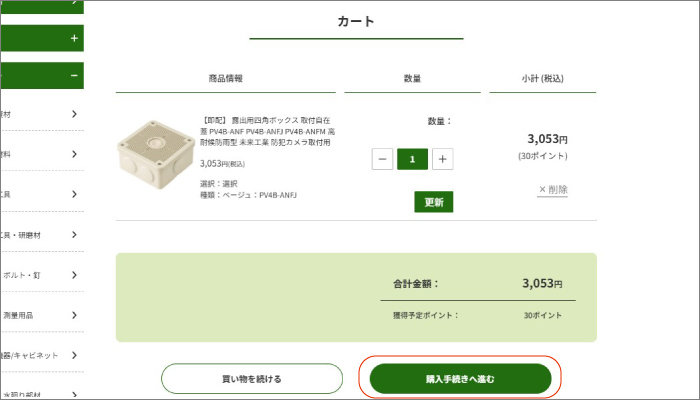Expand the sidebar section with plus icon
Image resolution: width=700 pixels, height=400 pixels.
click(x=74, y=39)
